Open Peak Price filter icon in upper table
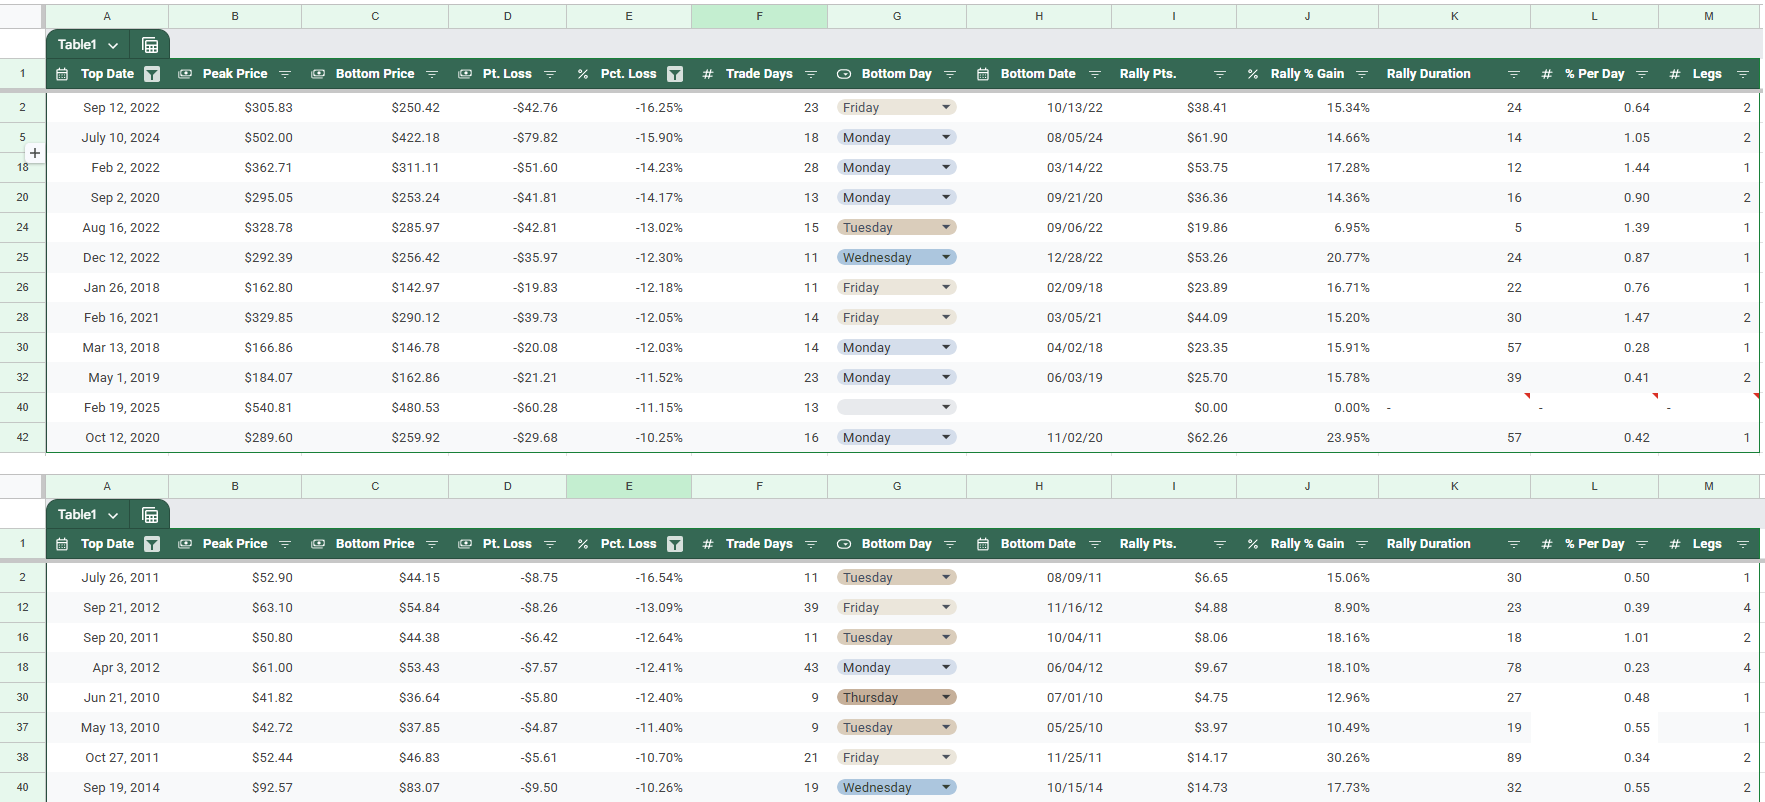 pos(285,74)
